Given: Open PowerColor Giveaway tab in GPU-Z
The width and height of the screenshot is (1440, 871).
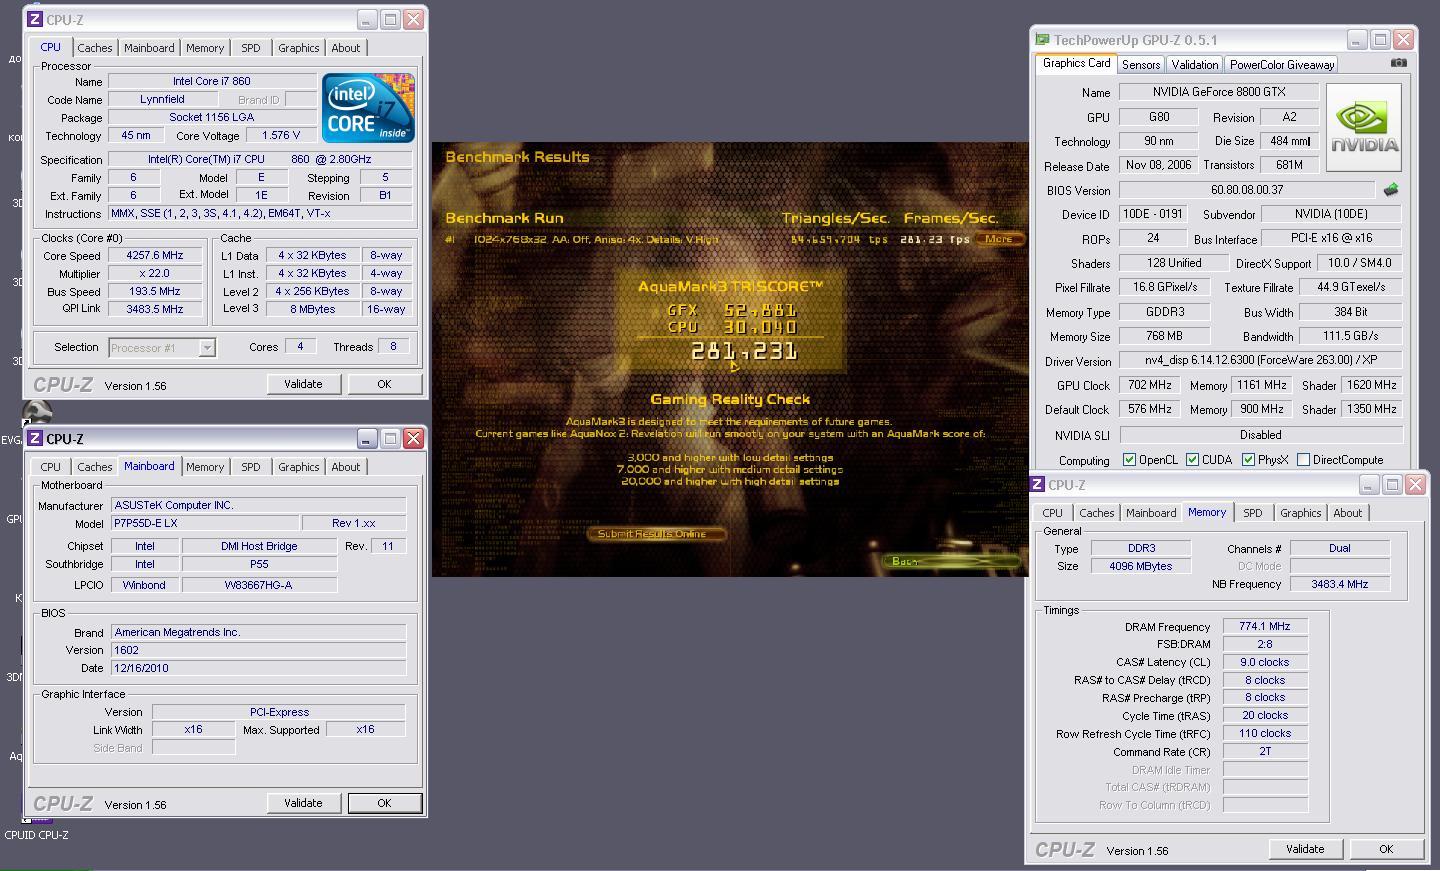Looking at the screenshot, I should point(1282,64).
